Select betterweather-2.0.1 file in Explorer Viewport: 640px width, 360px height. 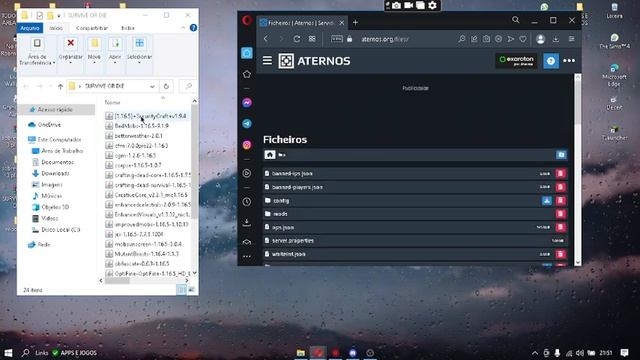139,136
